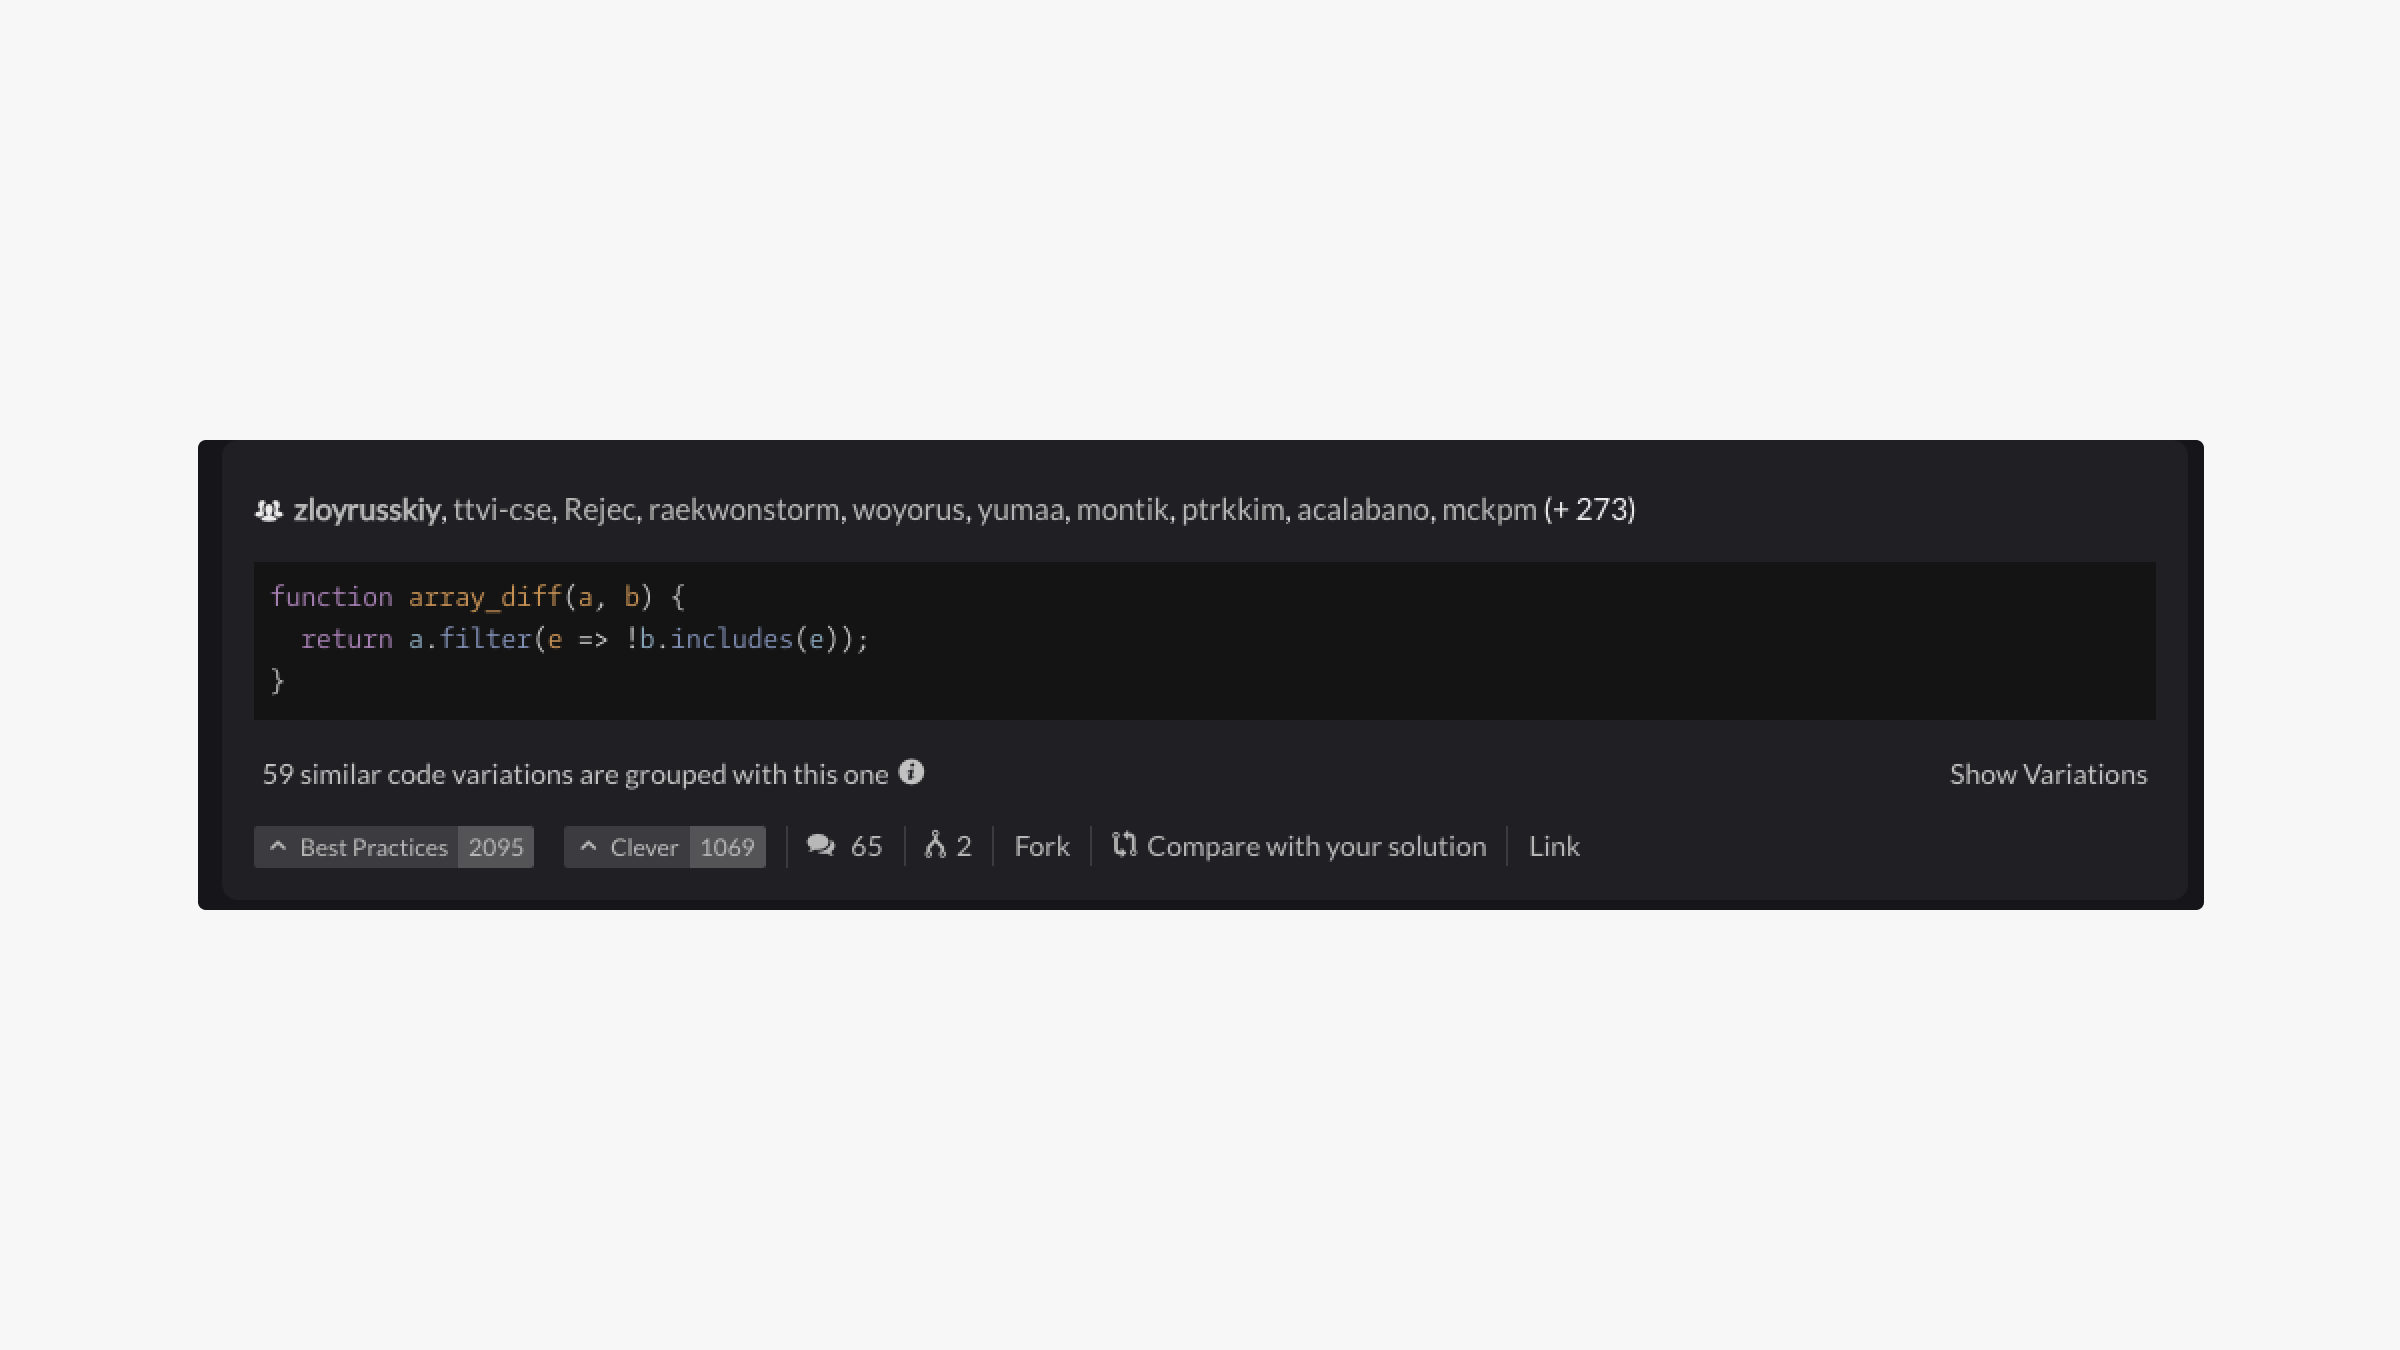This screenshot has height=1350, width=2400.
Task: Click the fork count branch icon
Action: [x=935, y=846]
